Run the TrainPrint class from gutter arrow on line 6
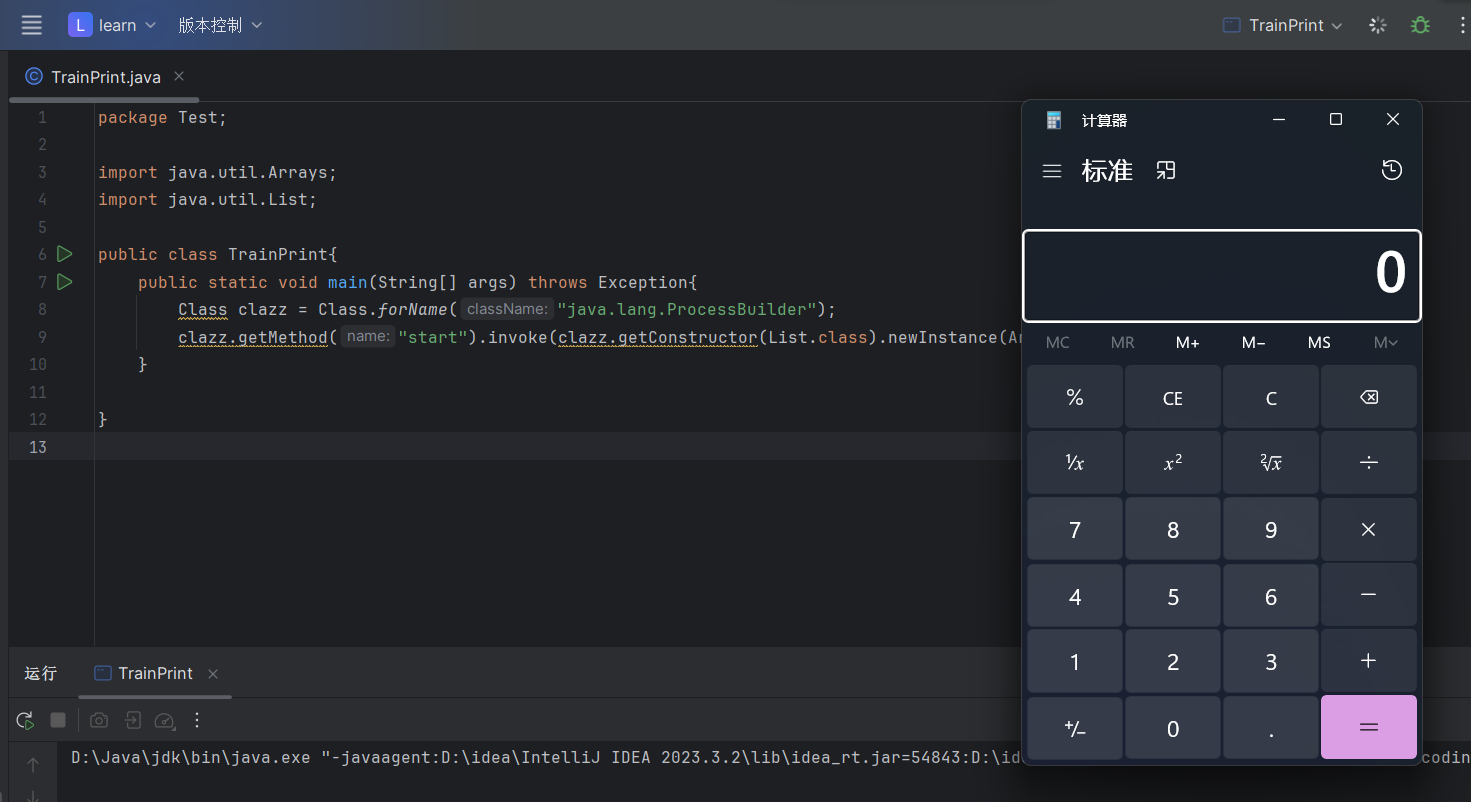 [x=65, y=254]
